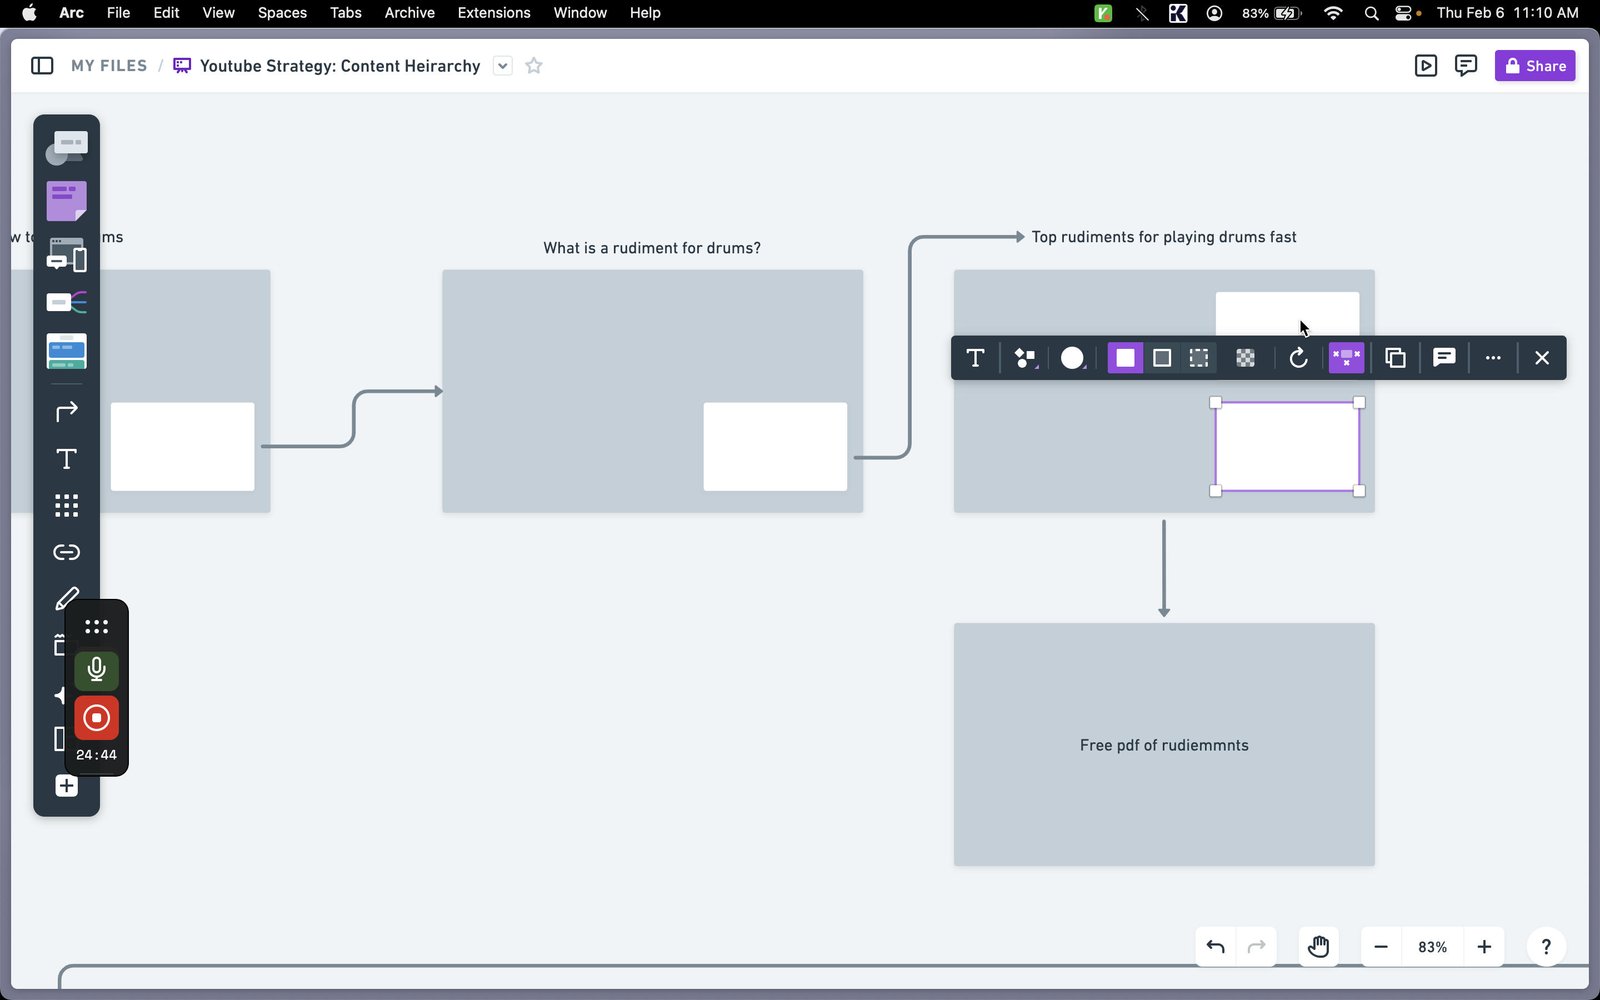1600x1000 pixels.
Task: Activate the hand pan tool
Action: coord(1318,947)
